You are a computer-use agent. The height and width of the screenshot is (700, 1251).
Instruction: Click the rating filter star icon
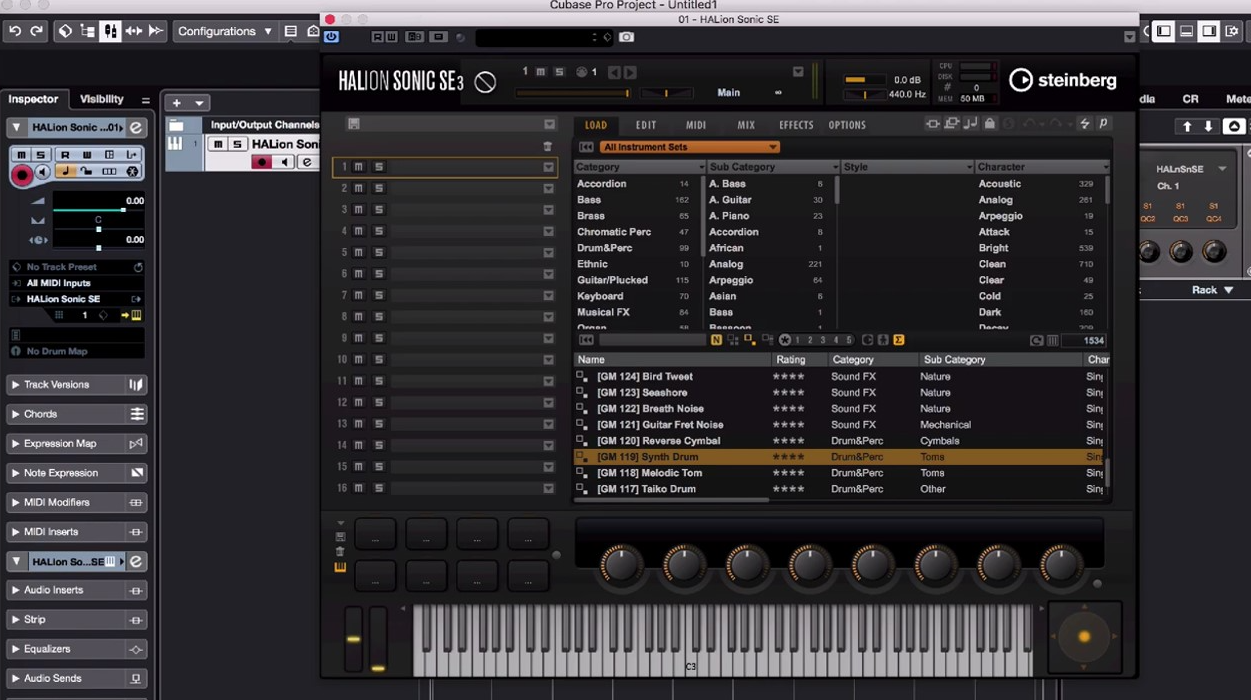(x=785, y=340)
